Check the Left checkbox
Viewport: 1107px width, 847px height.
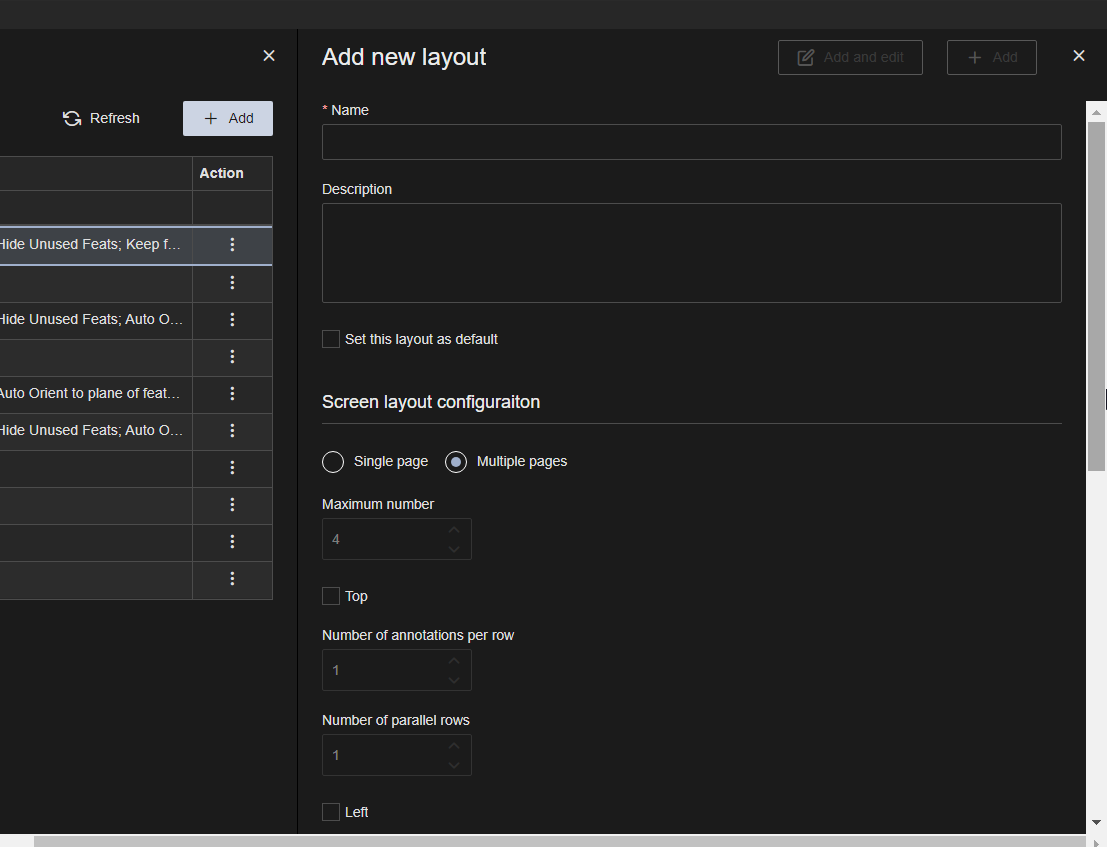[x=331, y=812]
